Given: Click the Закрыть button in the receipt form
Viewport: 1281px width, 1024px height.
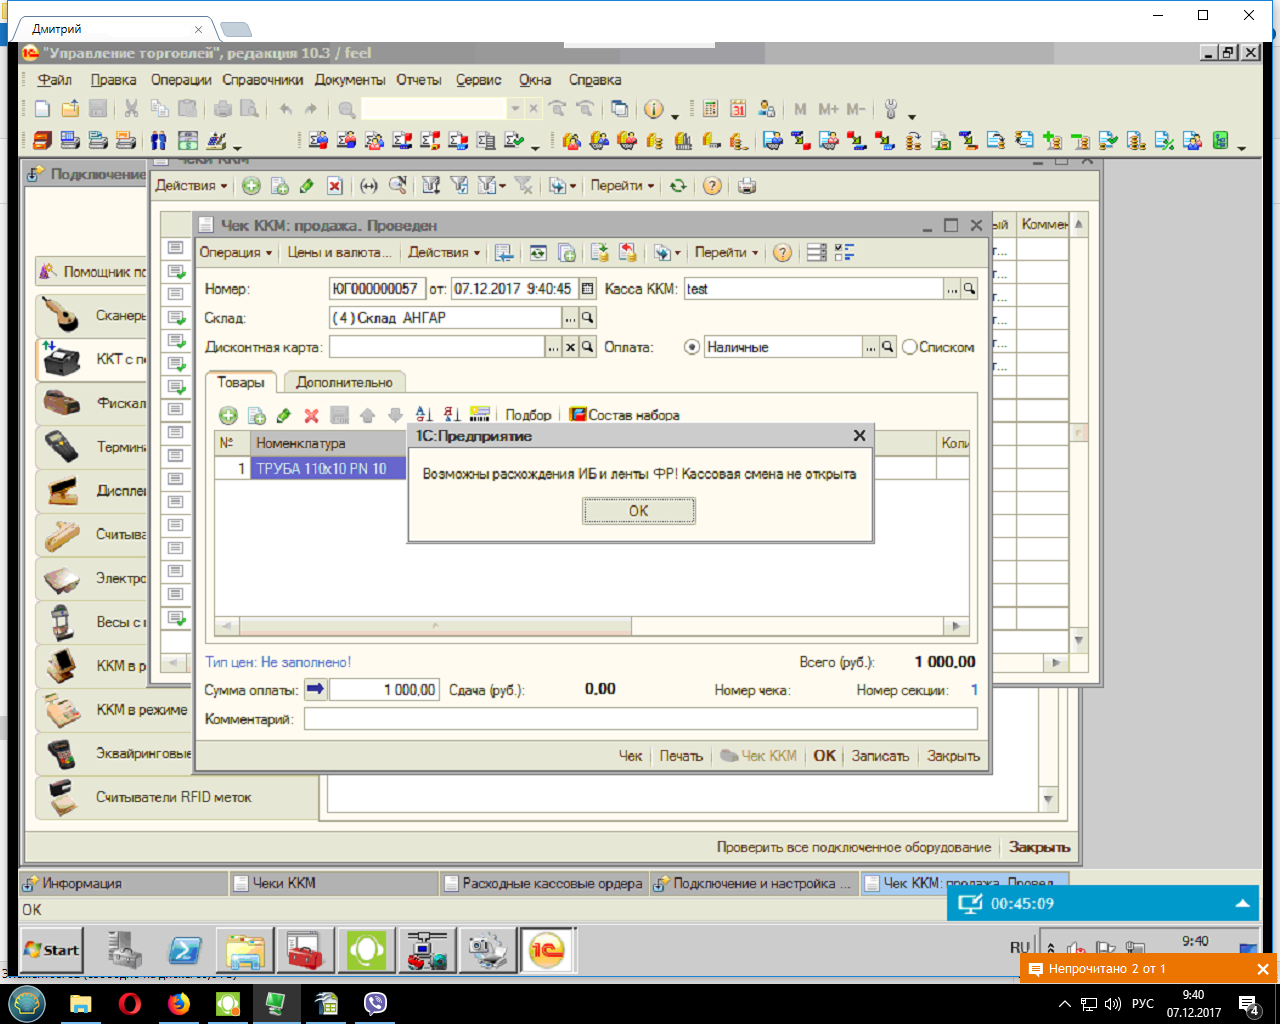Looking at the screenshot, I should pyautogui.click(x=953, y=756).
